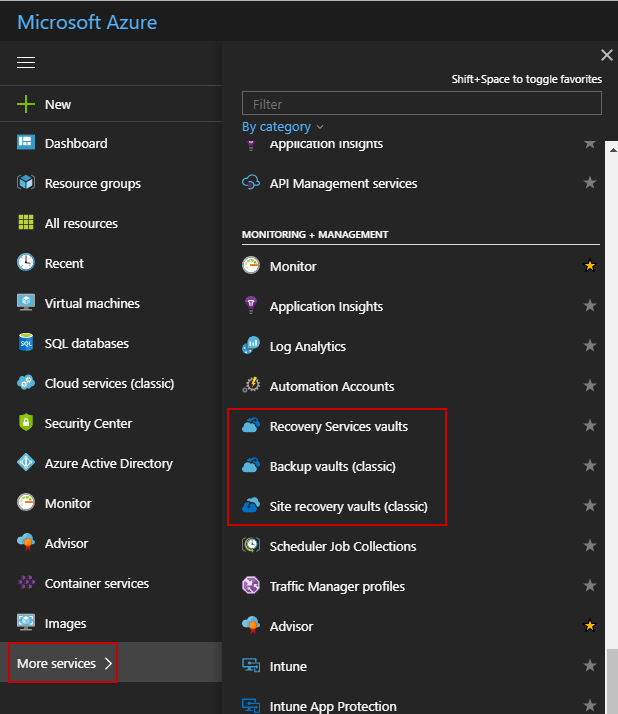Screen dimensions: 618x714
Task: Open the Recent clock icon
Action: [x=26, y=263]
